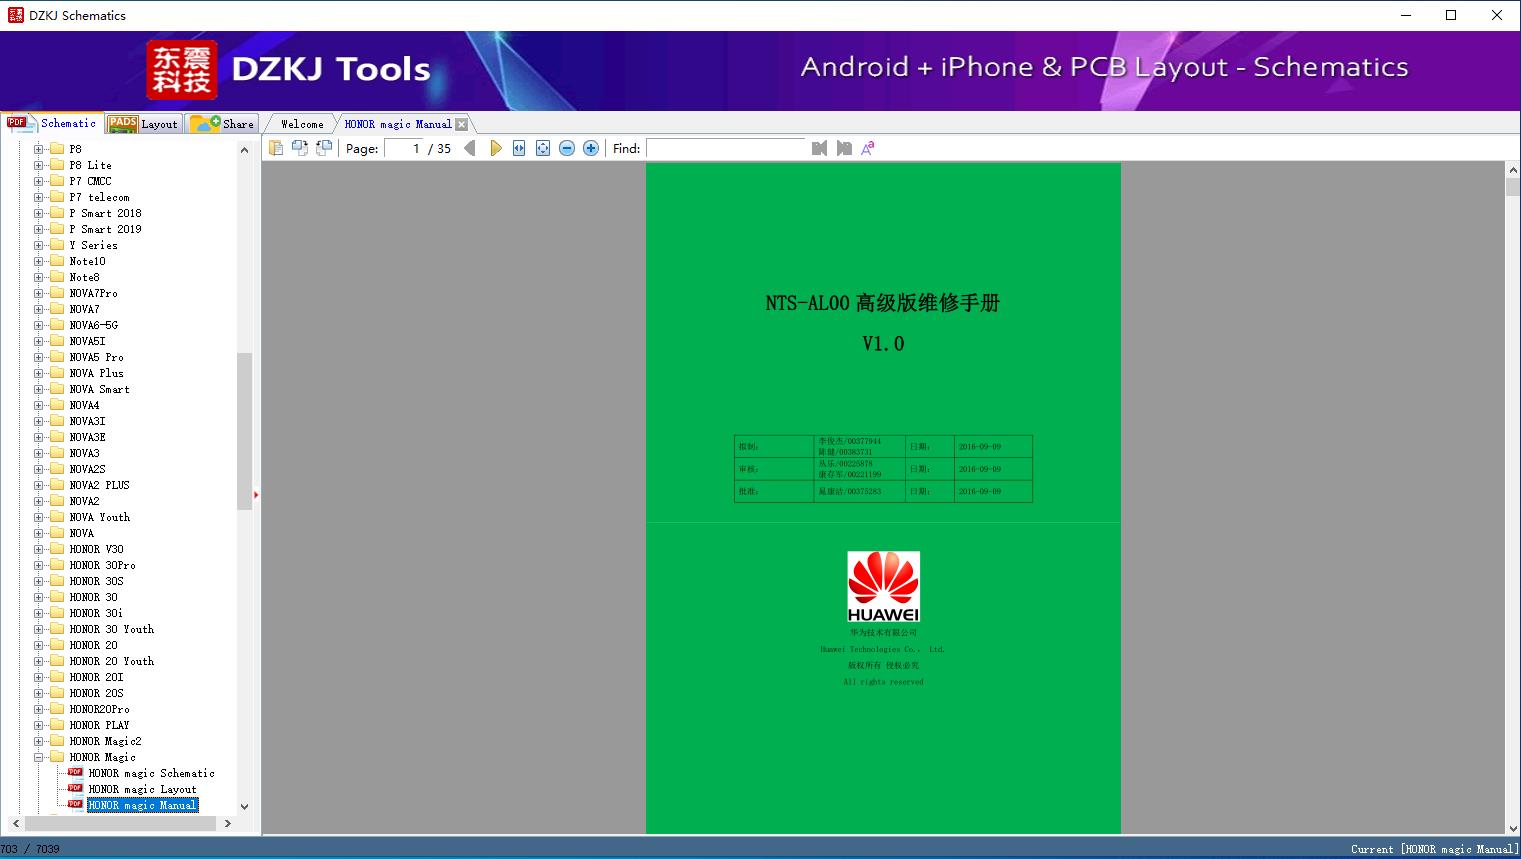The width and height of the screenshot is (1521, 859).
Task: Click the P7 CMCC folder icon
Action: coord(57,181)
